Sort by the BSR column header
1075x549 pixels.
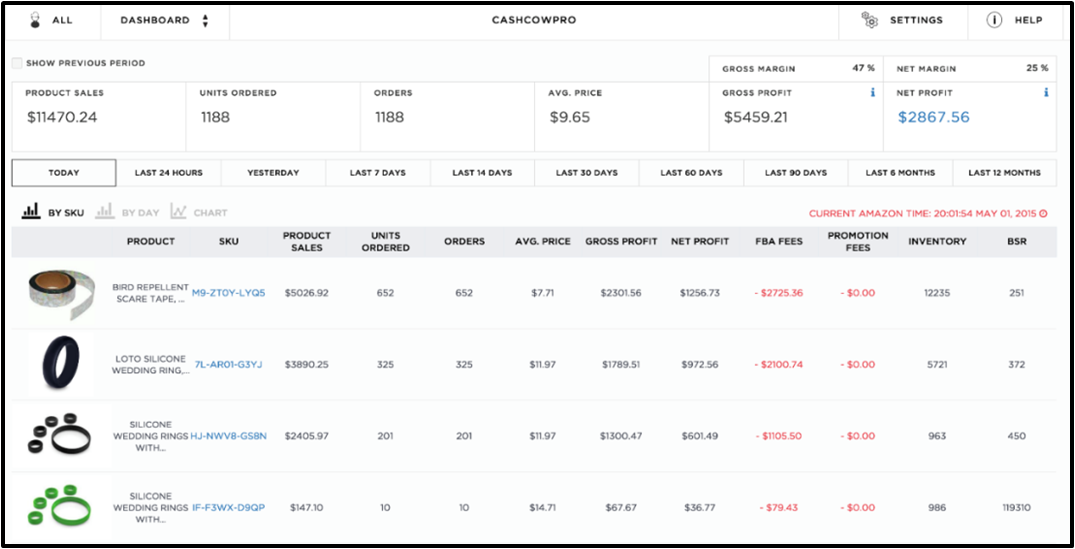(1016, 242)
